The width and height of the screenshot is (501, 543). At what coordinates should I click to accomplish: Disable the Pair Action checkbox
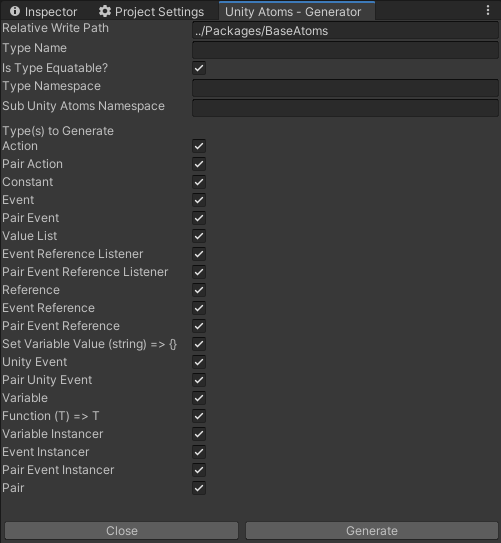click(x=199, y=164)
